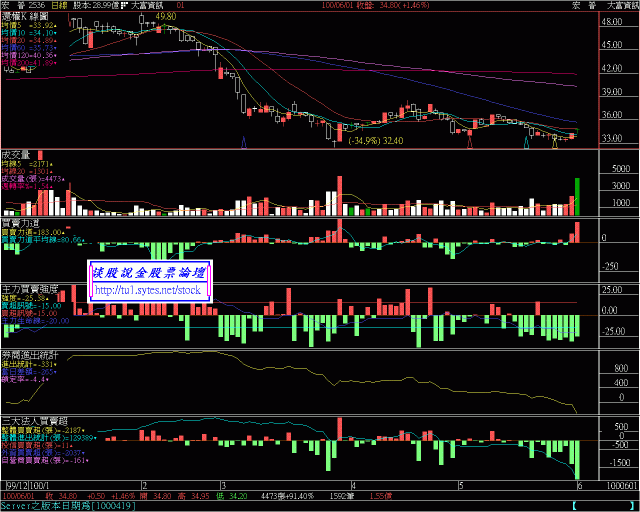Select the 三大法人買賣超 panel title
The width and height of the screenshot is (640, 512).
click(x=34, y=421)
